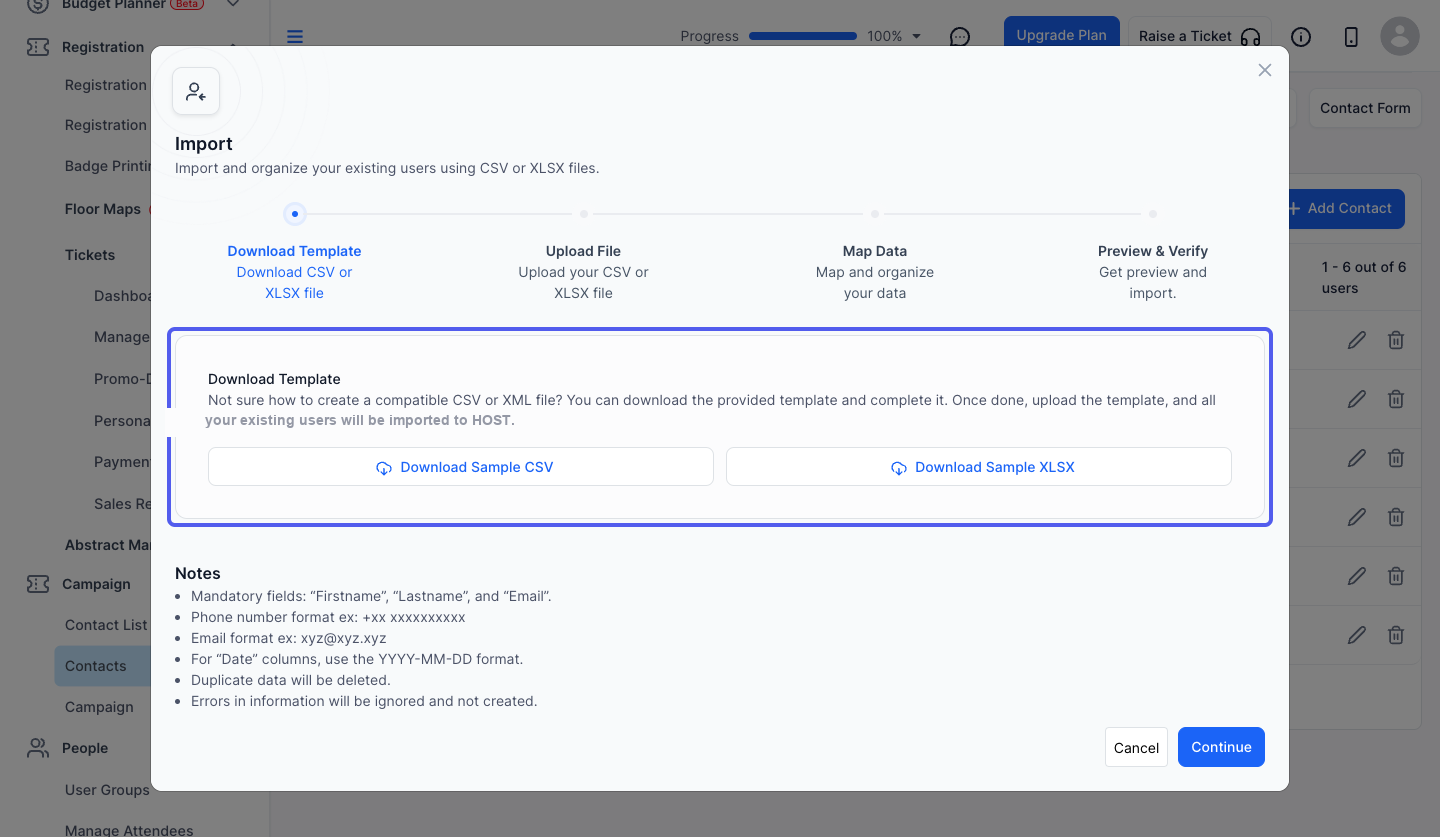Click the Budget Planner Beta badge
This screenshot has height=837, width=1440.
point(187,4)
